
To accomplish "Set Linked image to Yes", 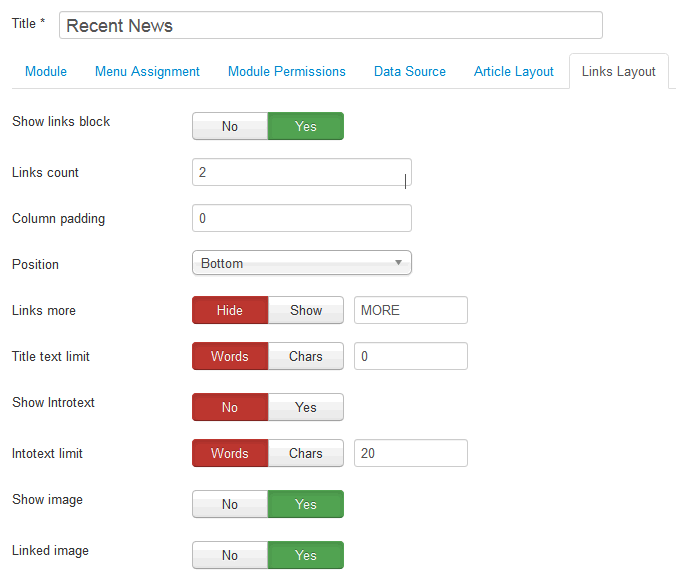I will [x=306, y=555].
